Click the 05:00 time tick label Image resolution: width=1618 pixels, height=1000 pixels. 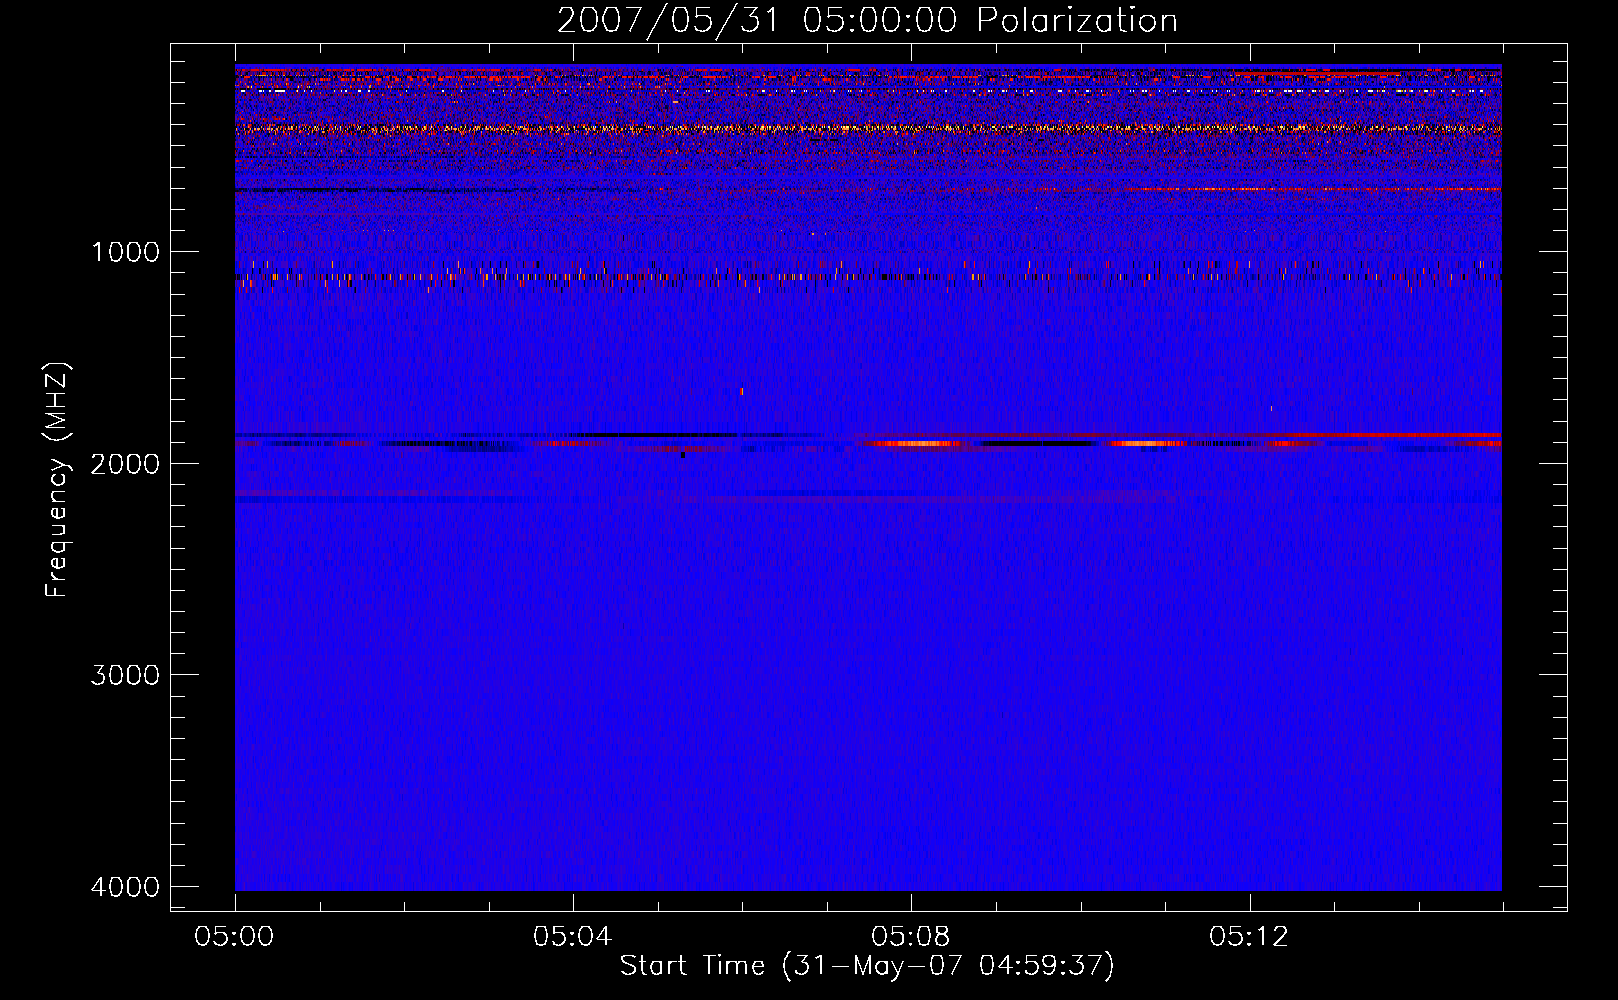click(235, 937)
